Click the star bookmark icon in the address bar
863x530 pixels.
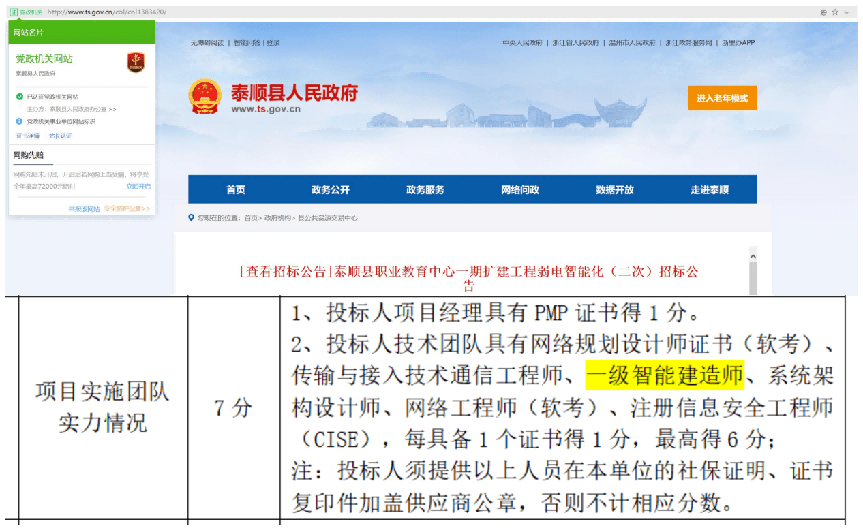point(835,12)
